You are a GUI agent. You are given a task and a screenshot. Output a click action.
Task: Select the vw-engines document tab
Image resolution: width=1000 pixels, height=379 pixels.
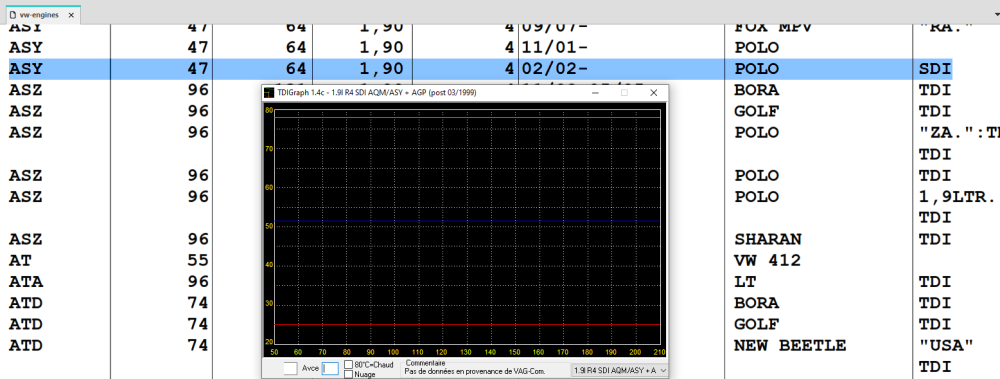click(43, 15)
